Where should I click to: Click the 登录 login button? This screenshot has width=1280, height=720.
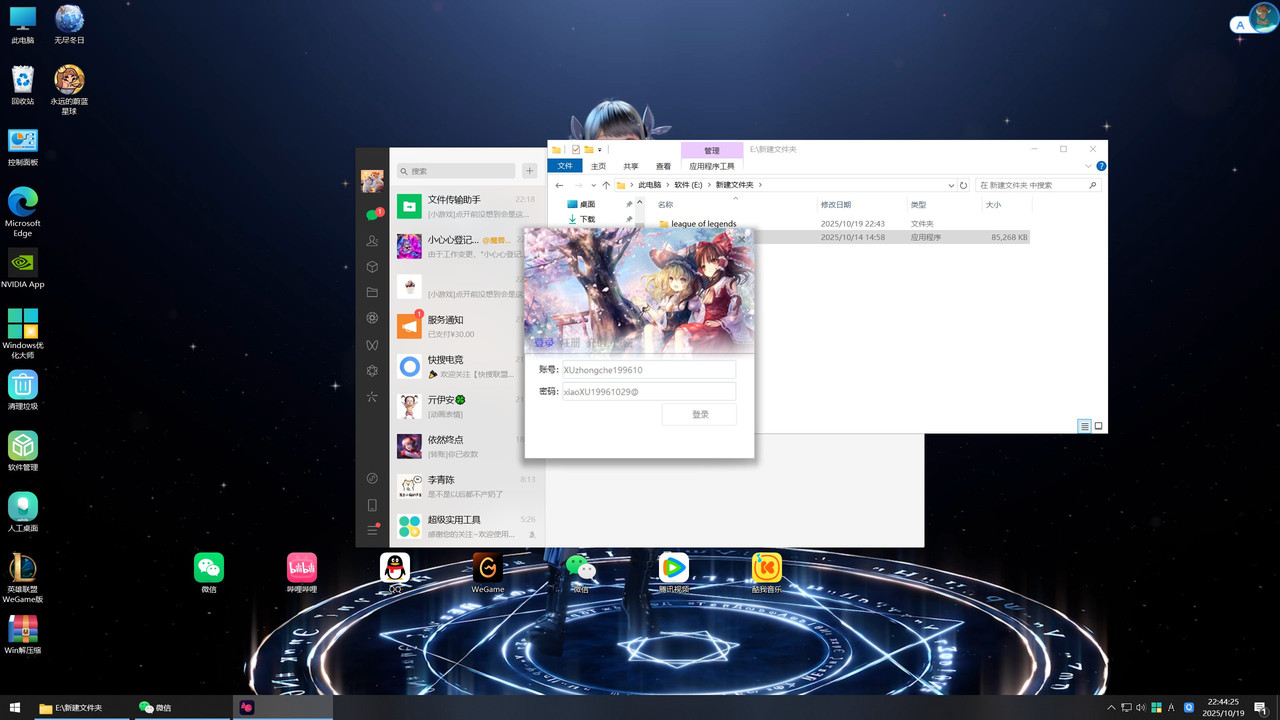(x=700, y=415)
